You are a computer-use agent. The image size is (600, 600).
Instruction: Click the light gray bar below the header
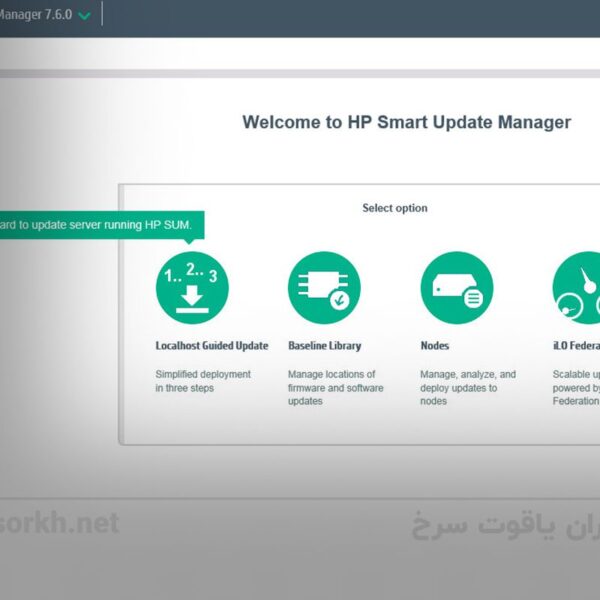coord(300,73)
